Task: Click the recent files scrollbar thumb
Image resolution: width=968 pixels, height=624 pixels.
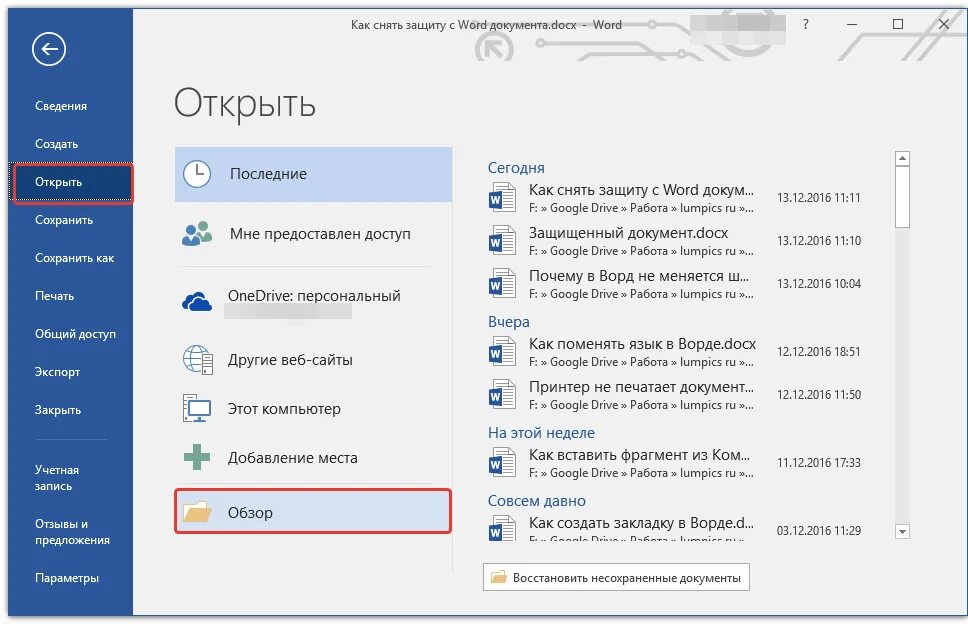Action: [x=903, y=197]
